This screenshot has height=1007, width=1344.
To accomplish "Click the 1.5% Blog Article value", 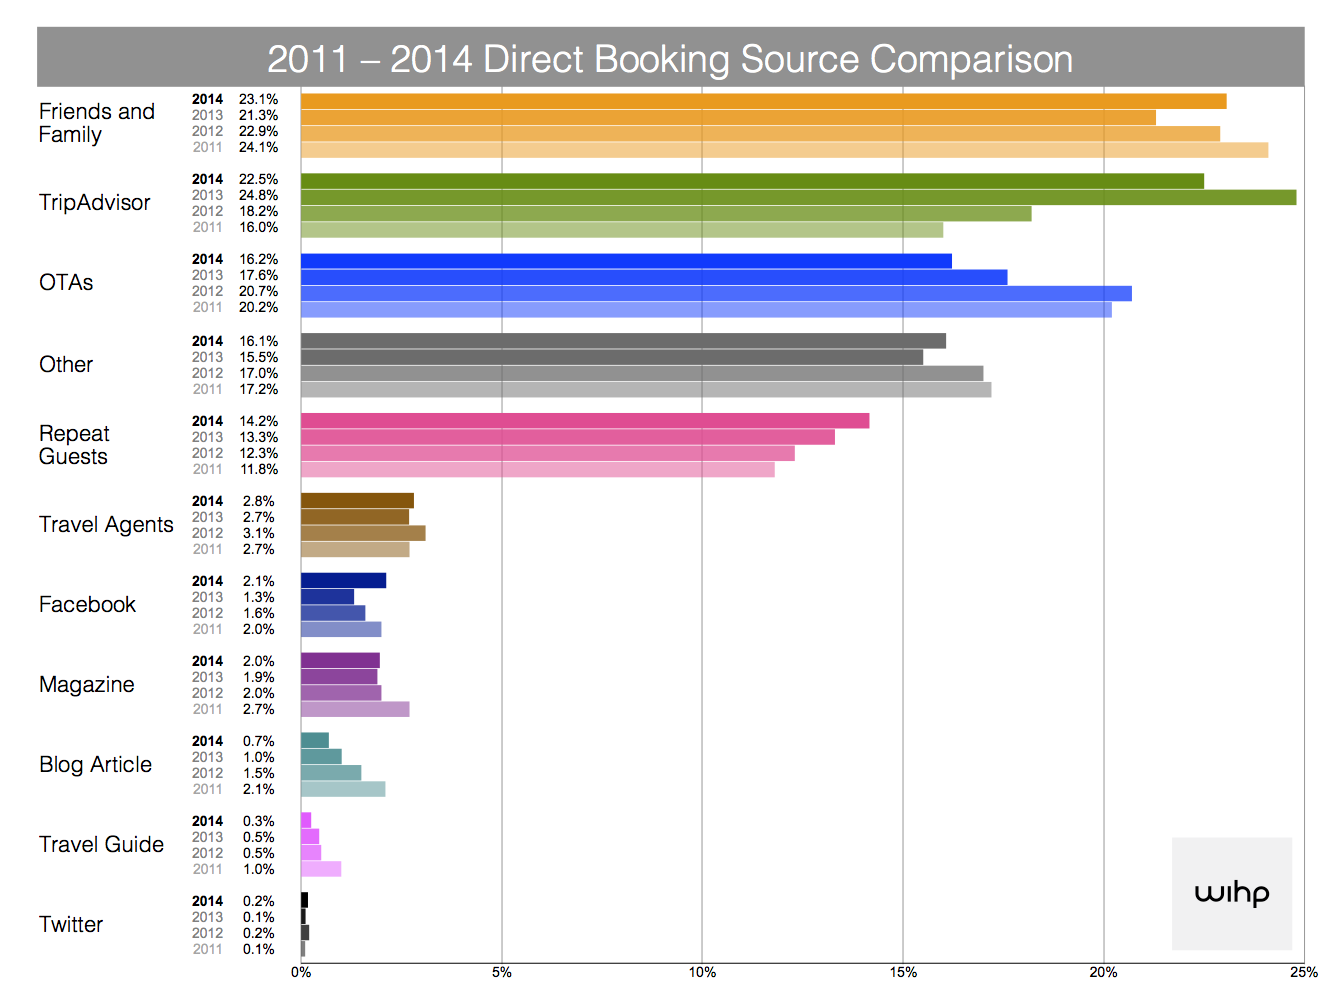I will pyautogui.click(x=258, y=773).
